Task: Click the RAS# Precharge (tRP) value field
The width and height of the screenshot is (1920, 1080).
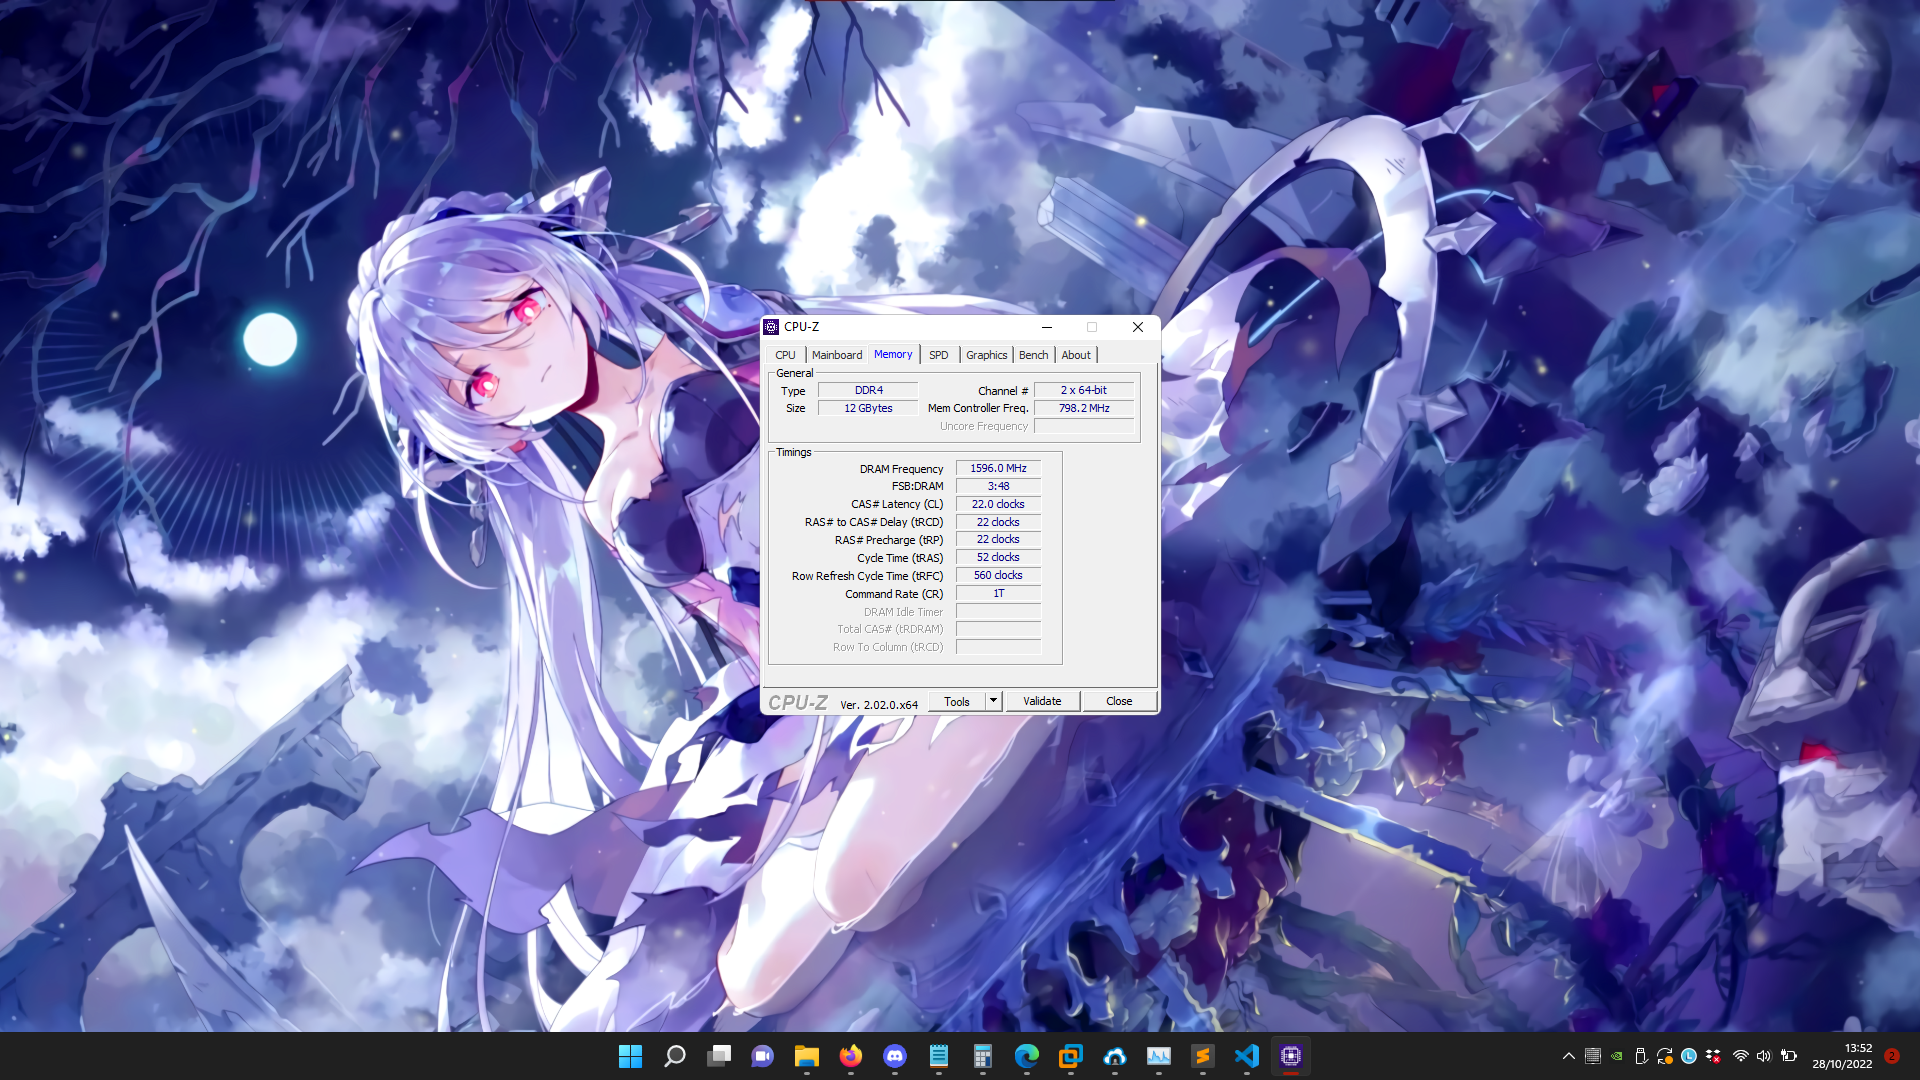Action: pos(998,539)
